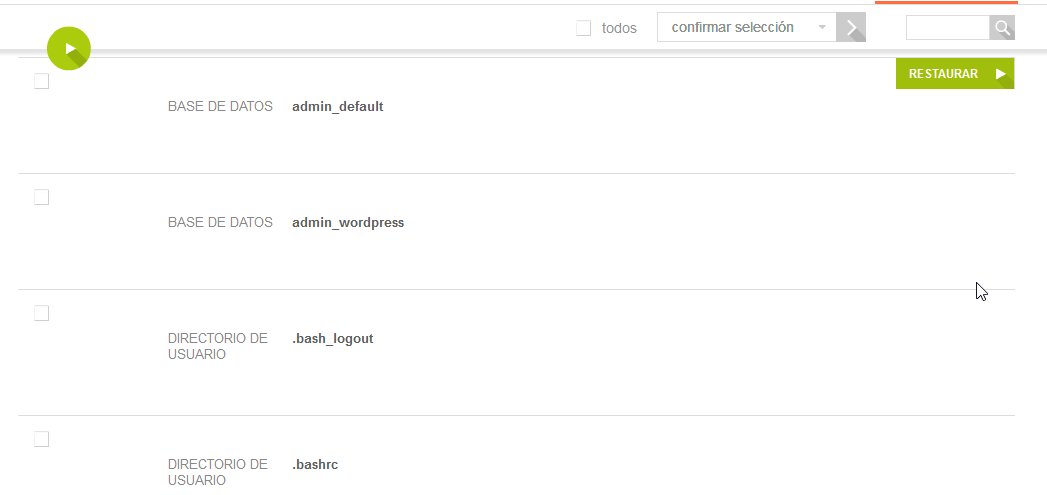The image size is (1047, 495).
Task: Click the RESTAURAR button
Action: [x=955, y=73]
